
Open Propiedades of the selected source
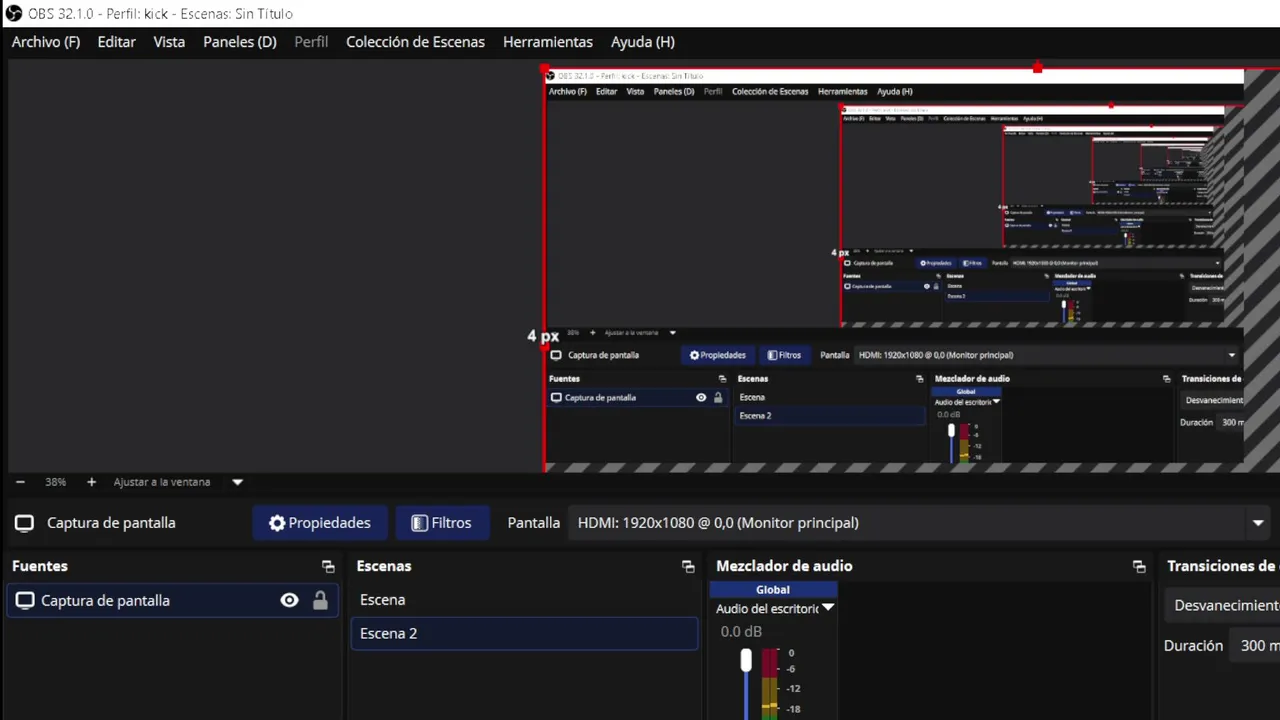click(320, 523)
